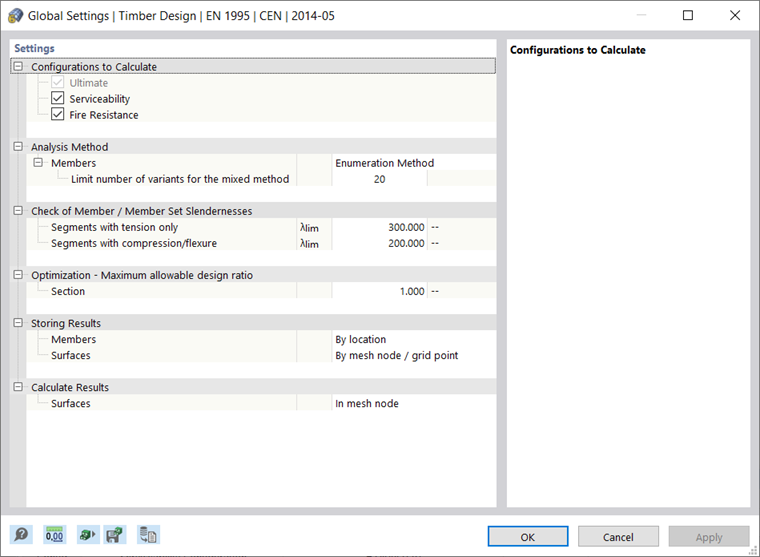Viewport: 760px width, 557px height.
Task: Collapse Check of Member Slendernesses section
Action: (x=18, y=210)
